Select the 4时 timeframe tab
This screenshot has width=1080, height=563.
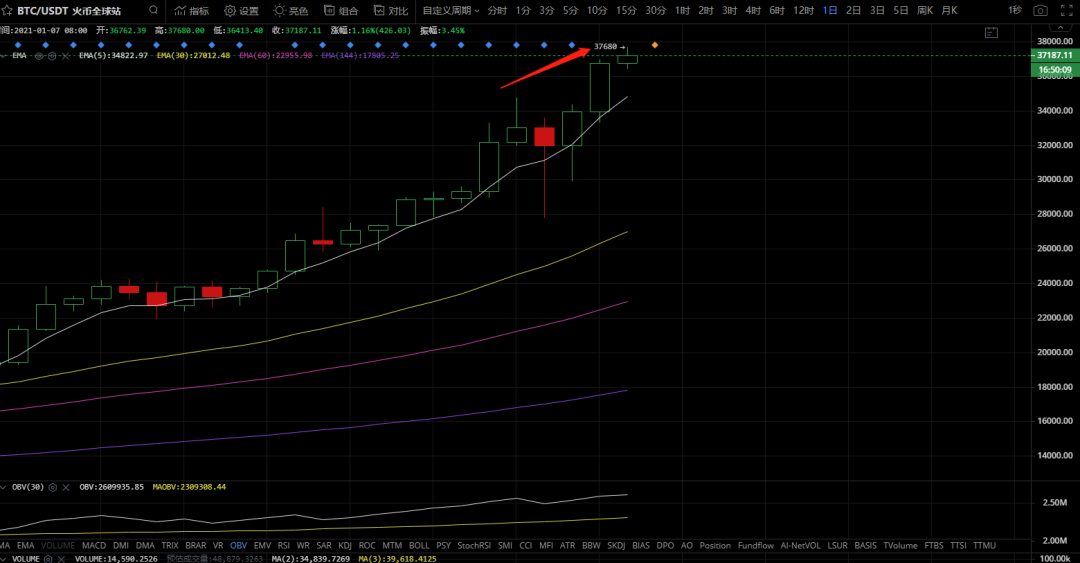click(753, 11)
